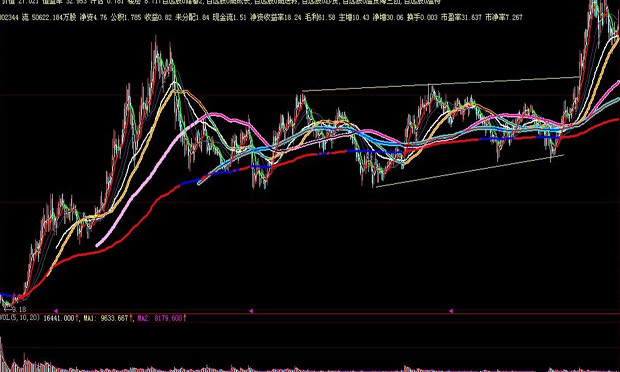Click the 现金流1.51 cash flow field

pyautogui.click(x=230, y=17)
